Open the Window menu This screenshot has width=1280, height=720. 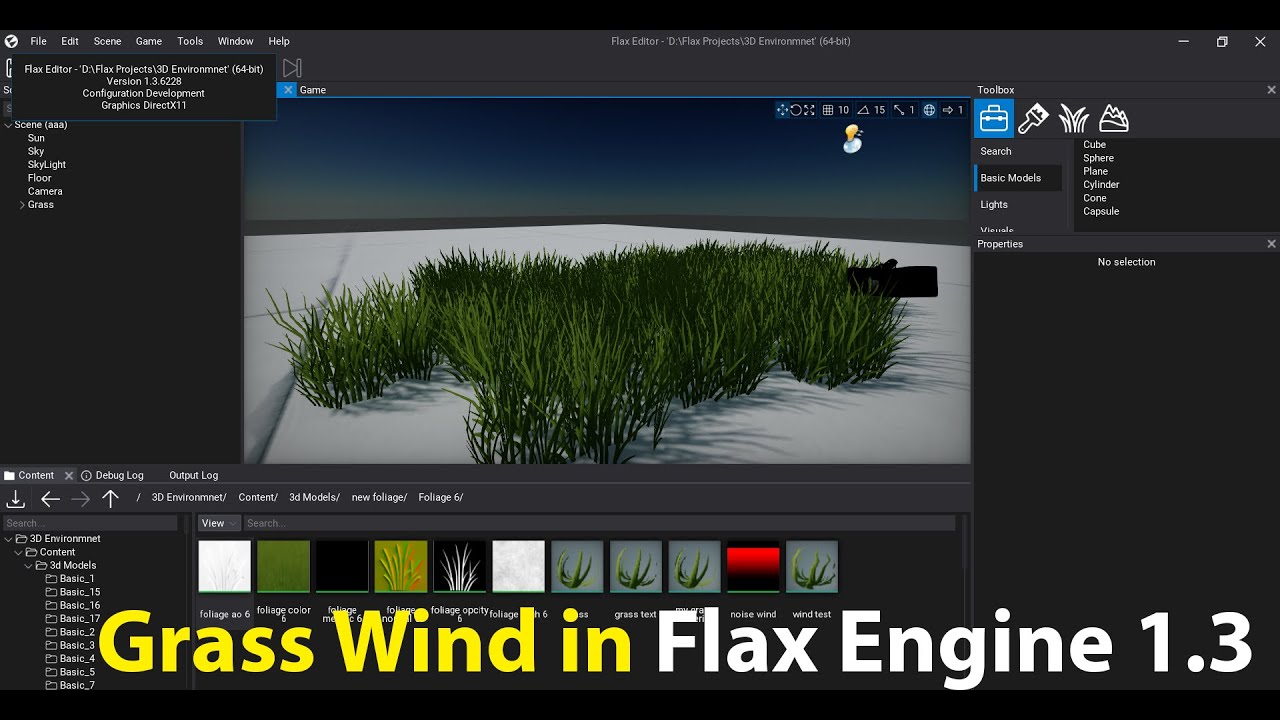[235, 41]
